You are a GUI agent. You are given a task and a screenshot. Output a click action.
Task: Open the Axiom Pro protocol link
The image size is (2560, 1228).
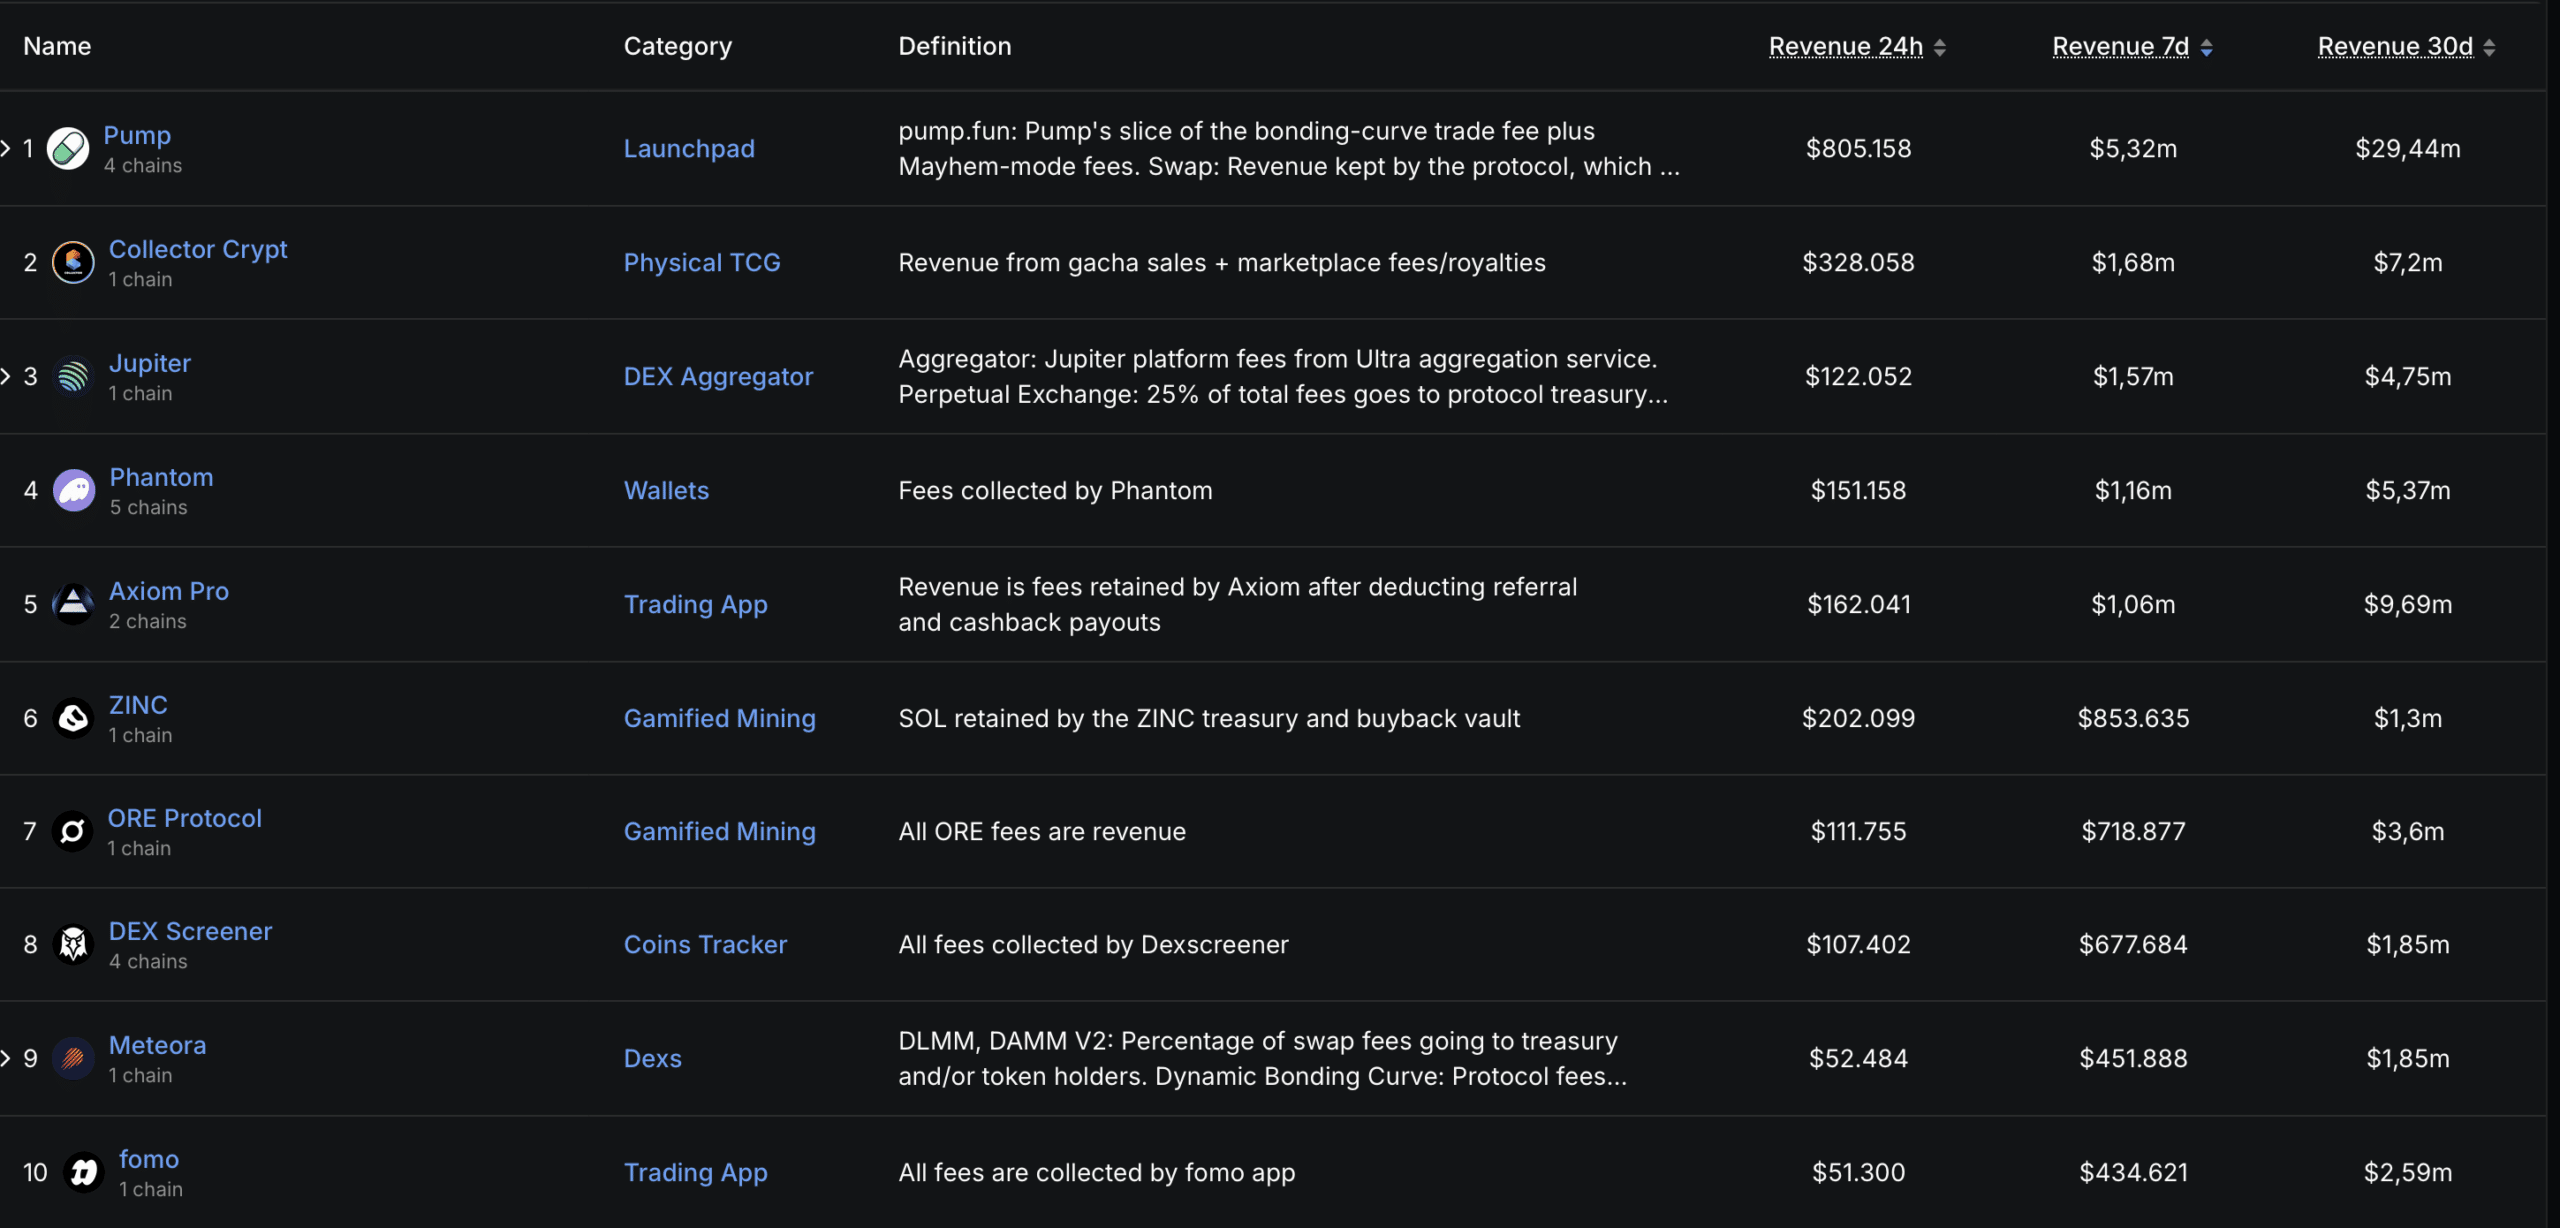pos(169,591)
